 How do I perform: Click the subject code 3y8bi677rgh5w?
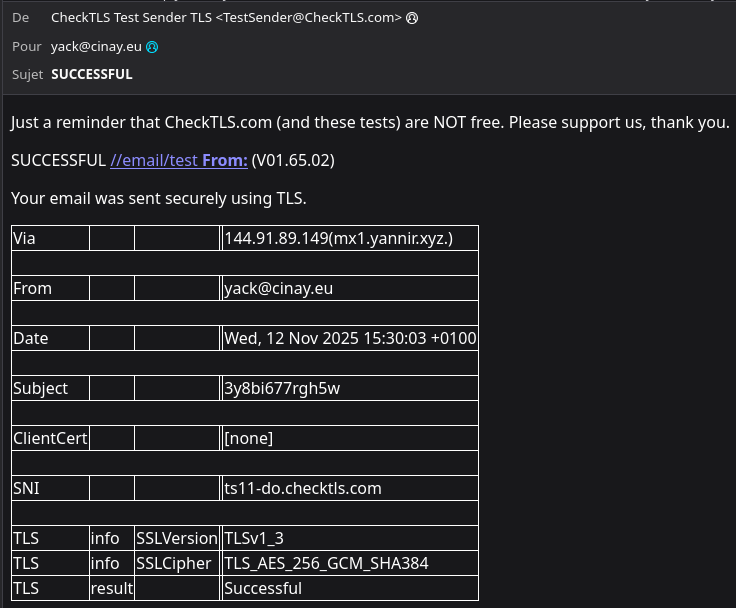(282, 388)
